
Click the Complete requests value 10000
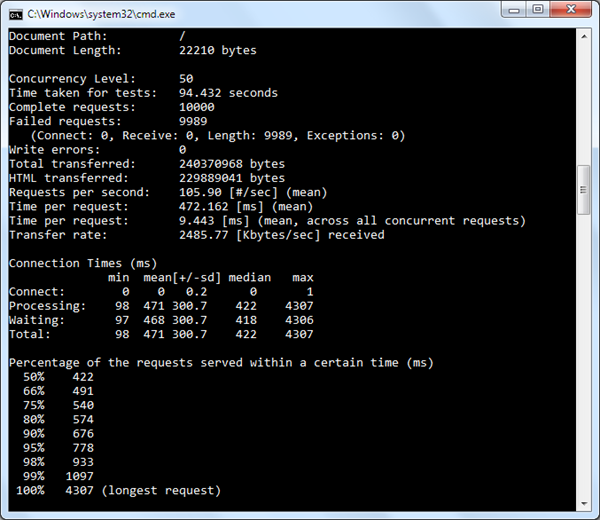coord(197,107)
